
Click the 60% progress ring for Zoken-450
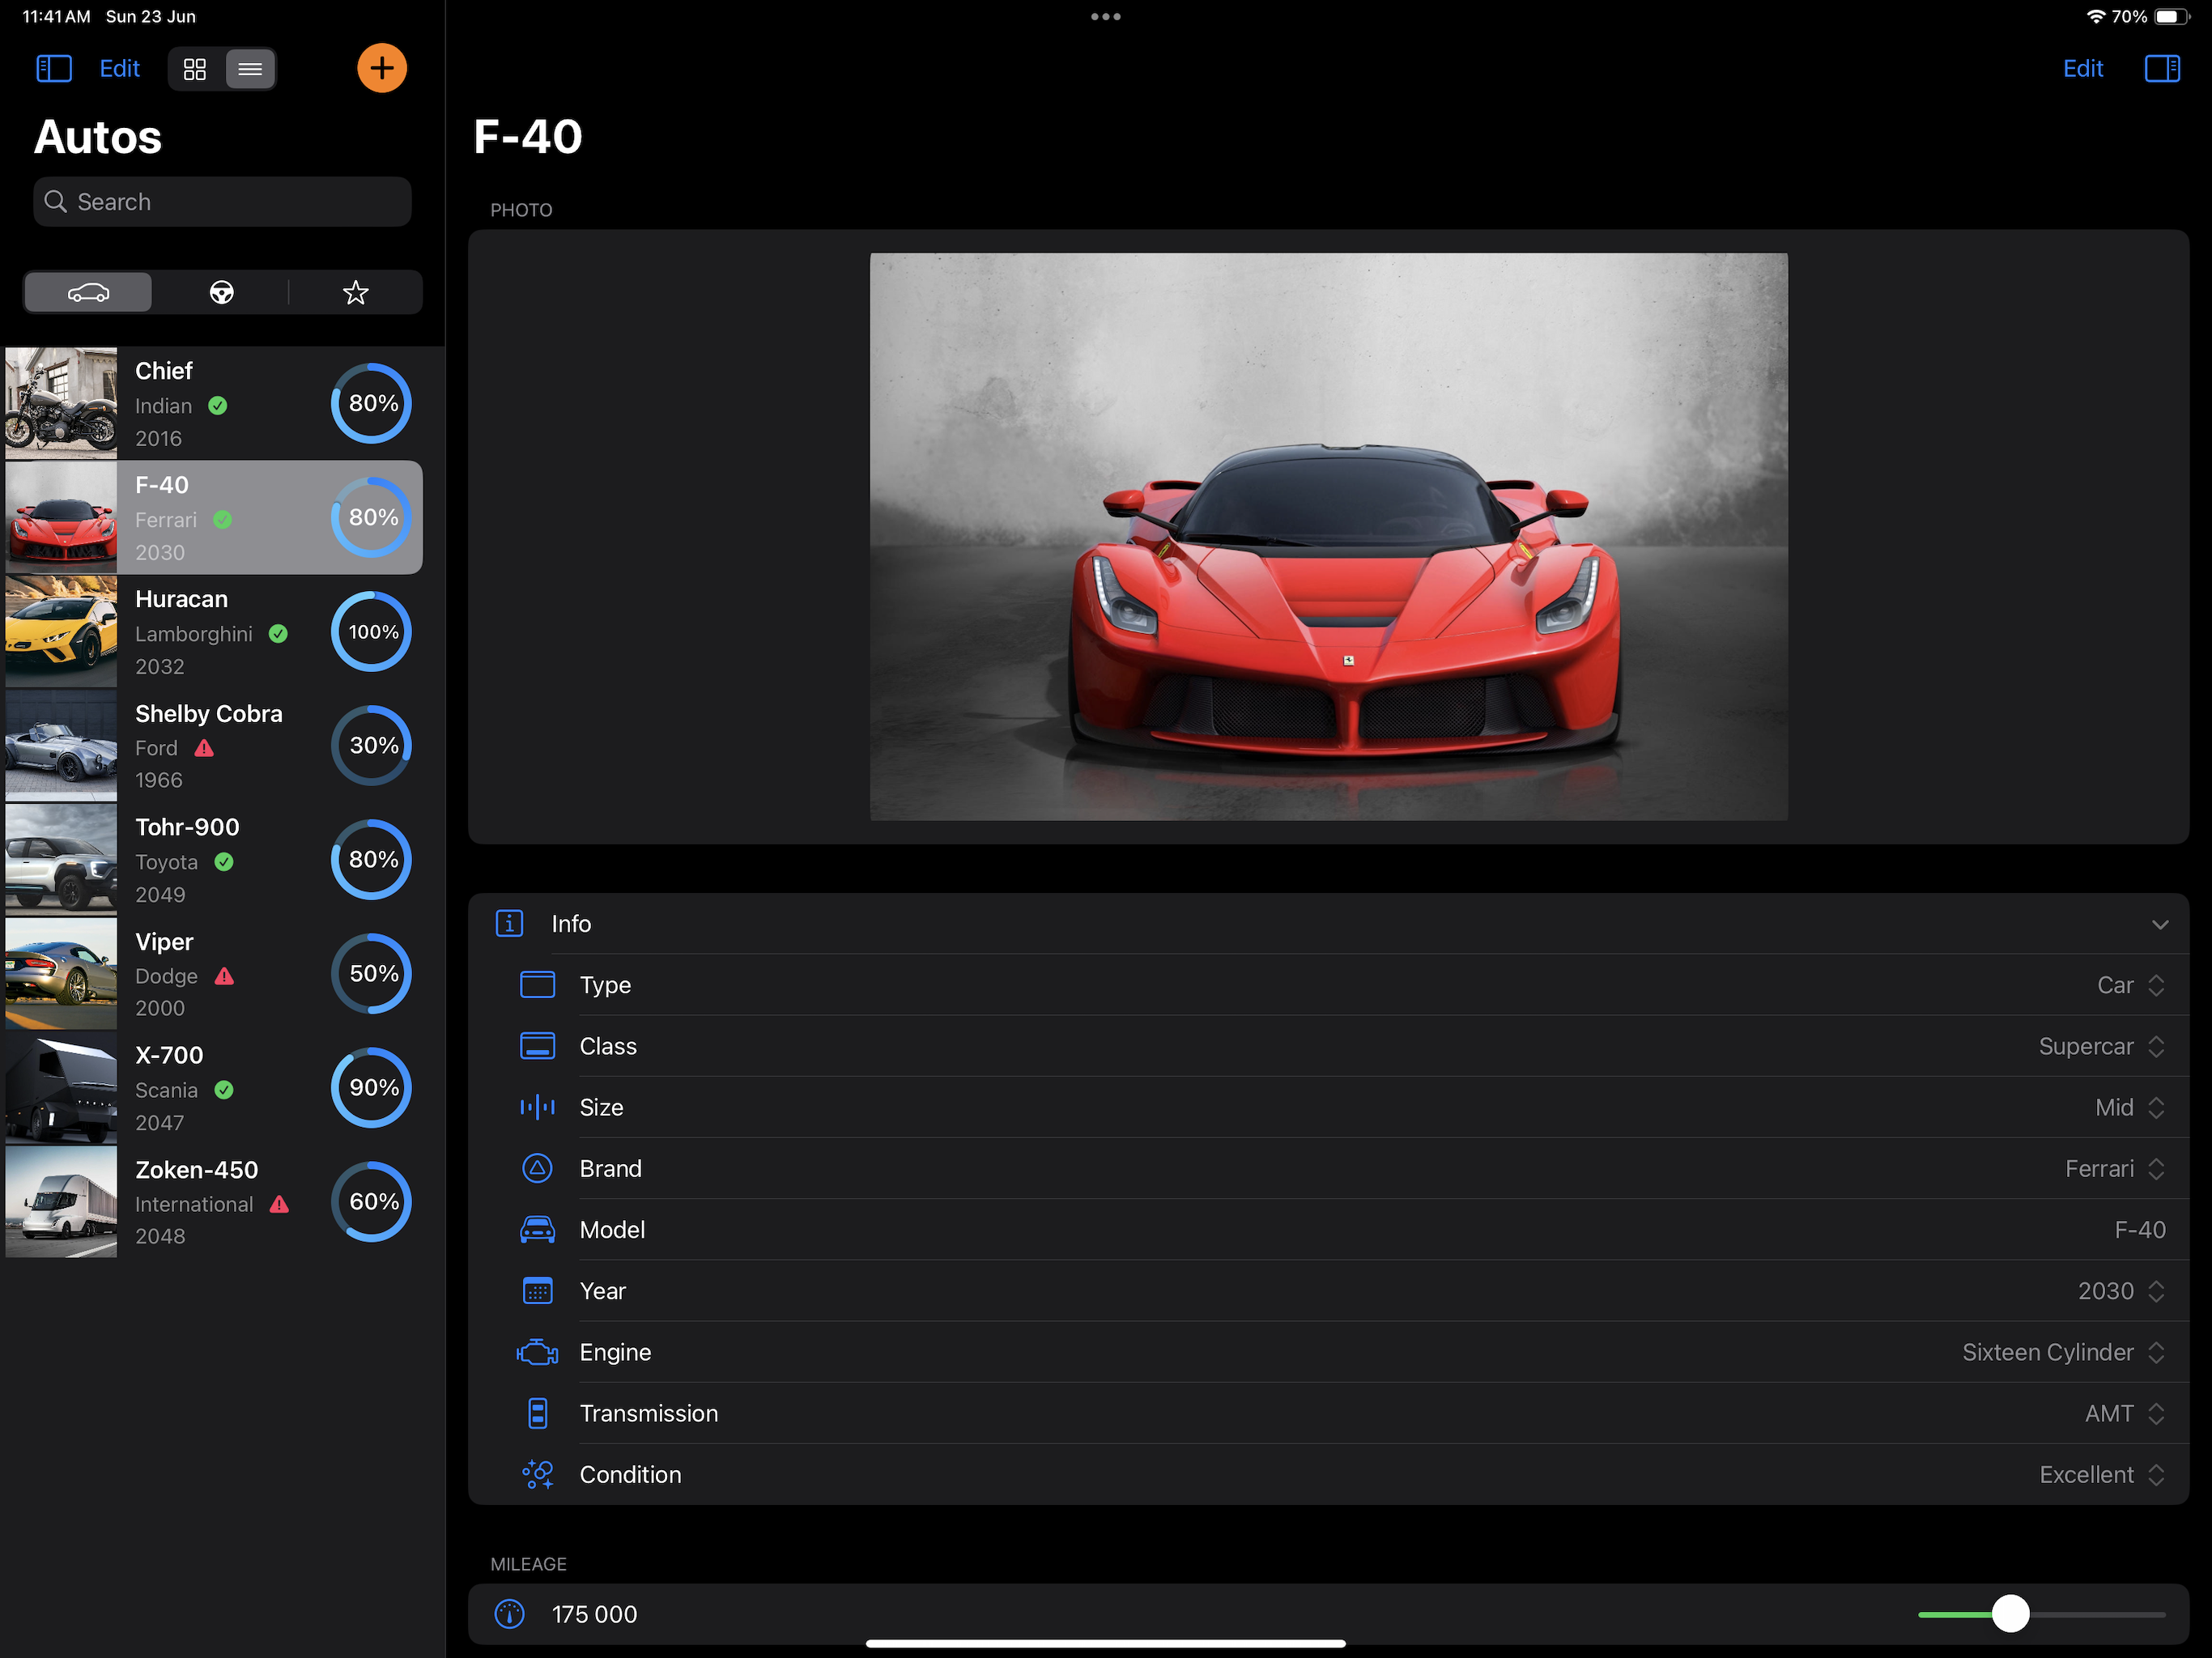point(372,1202)
